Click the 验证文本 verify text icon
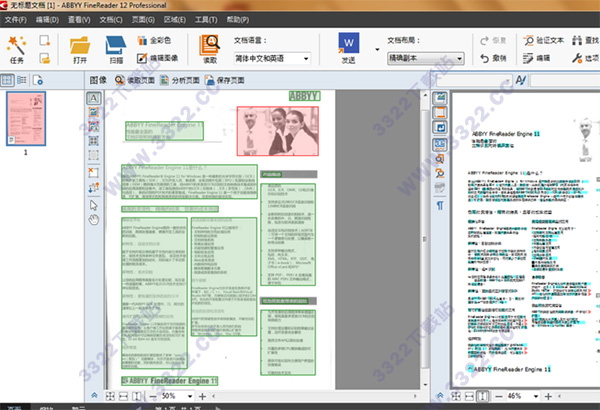Image resolution: width=600 pixels, height=410 pixels. [529, 40]
